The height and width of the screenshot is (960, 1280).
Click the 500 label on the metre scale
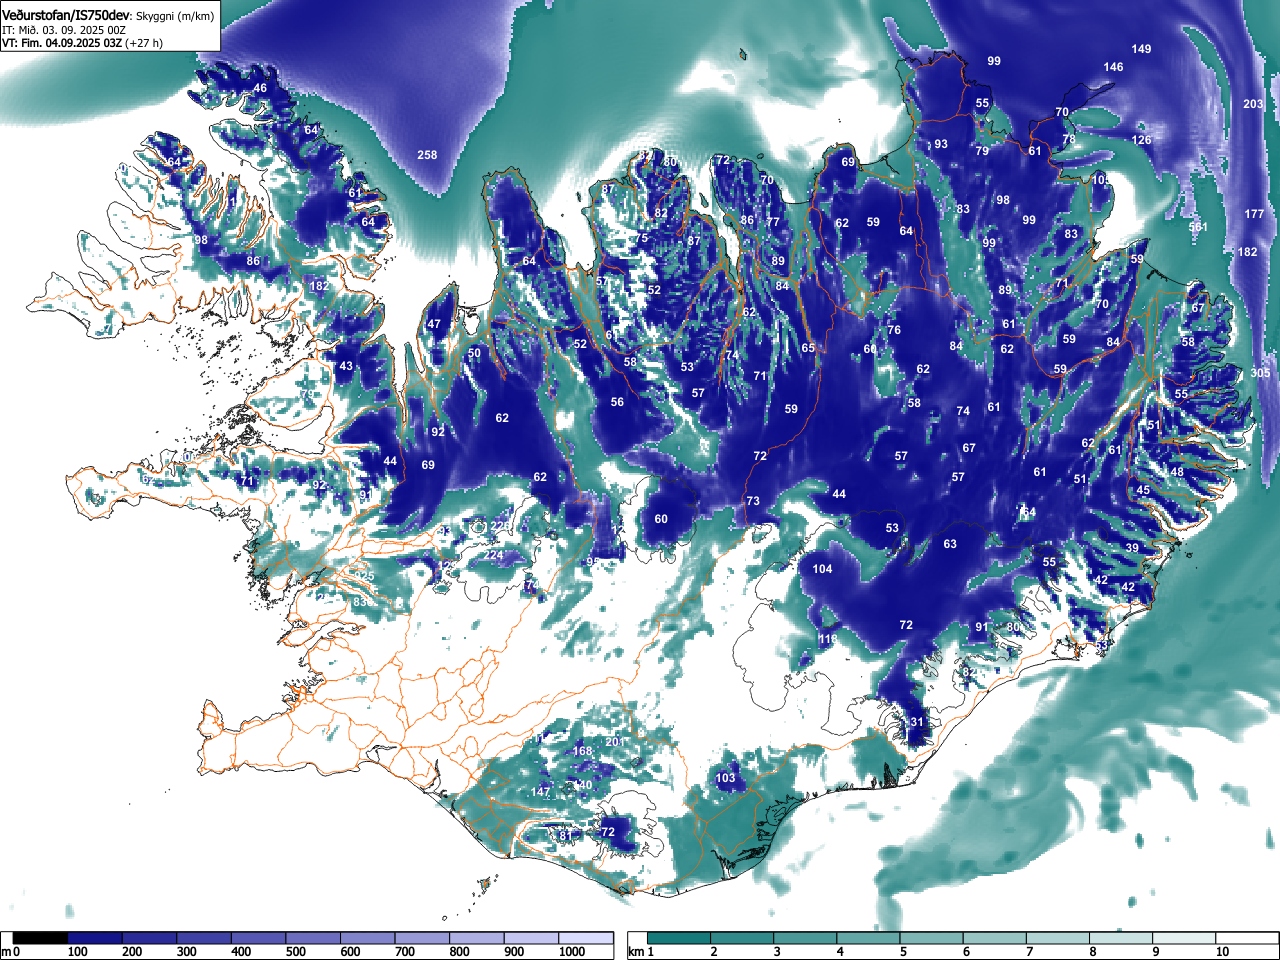pyautogui.click(x=295, y=952)
